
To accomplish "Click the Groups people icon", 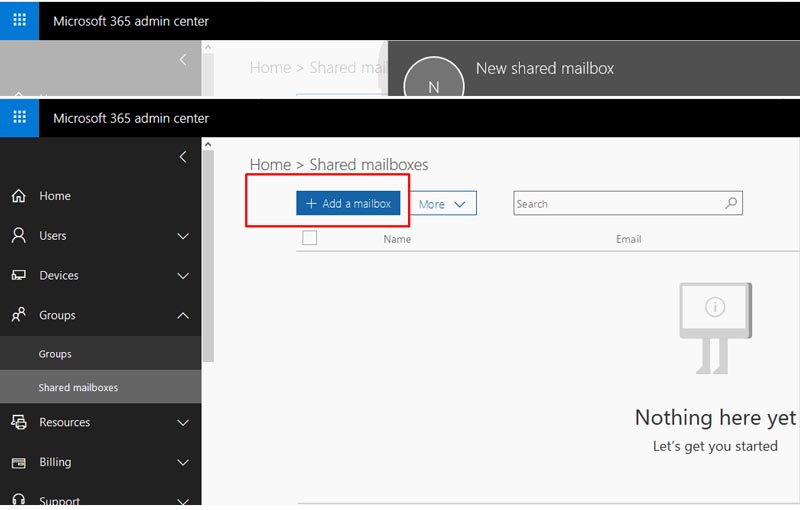I will [18, 315].
